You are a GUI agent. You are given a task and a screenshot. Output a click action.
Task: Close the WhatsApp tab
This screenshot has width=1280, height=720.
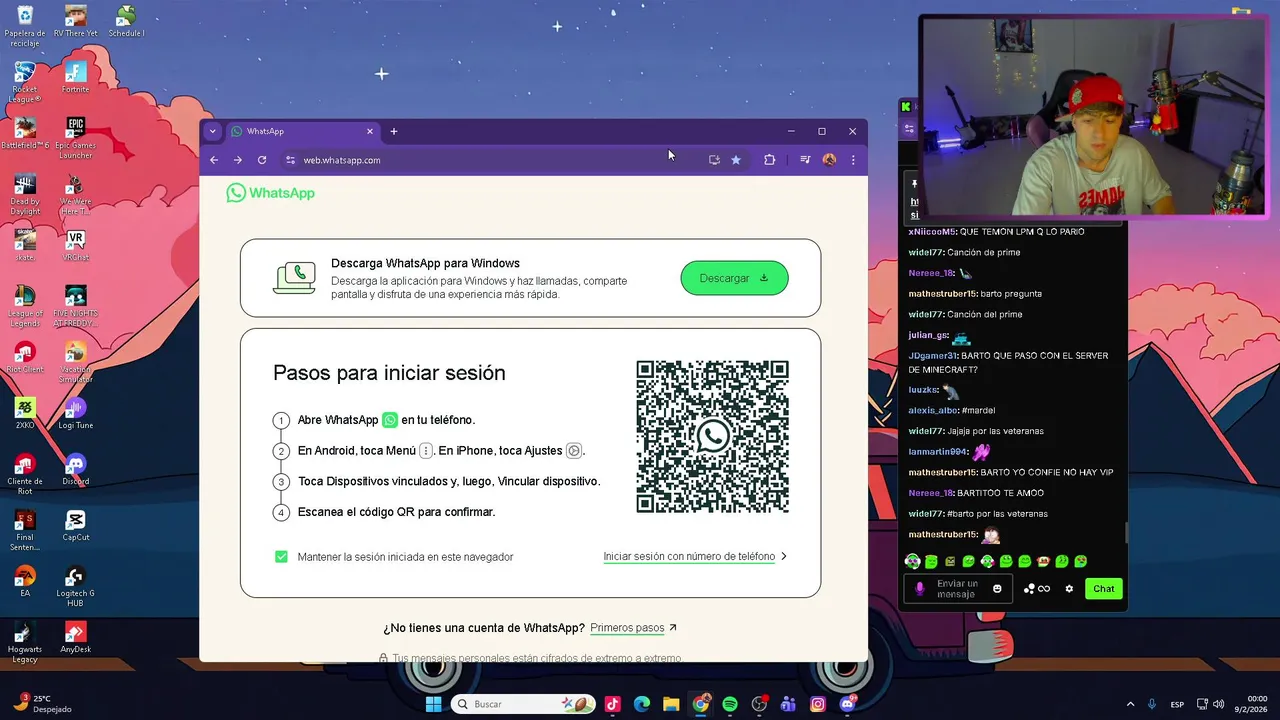click(370, 131)
